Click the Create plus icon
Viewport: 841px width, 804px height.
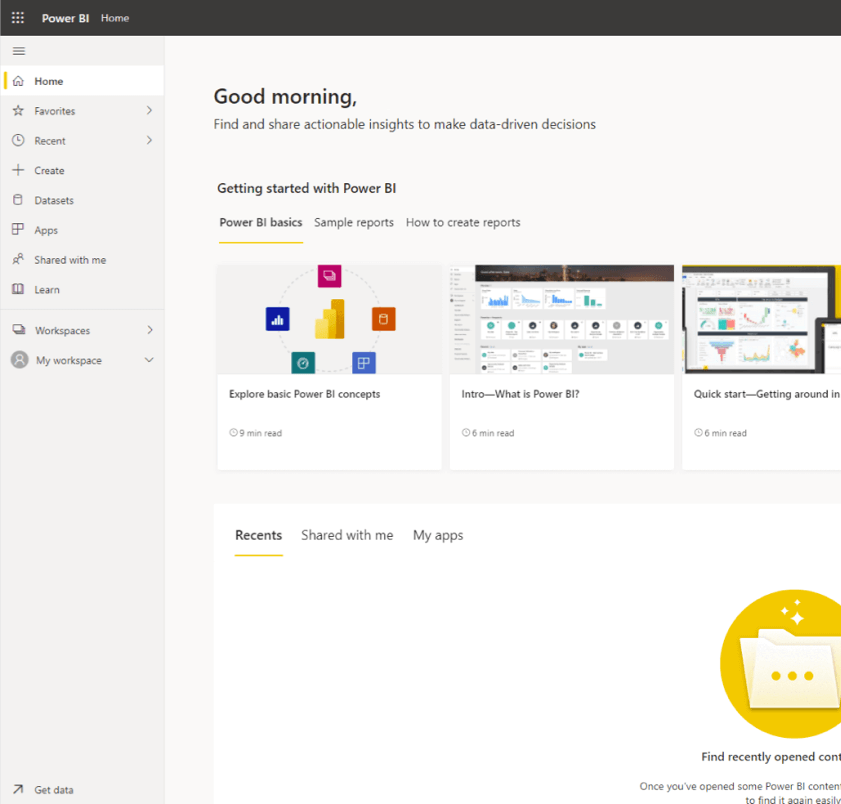(x=18, y=170)
